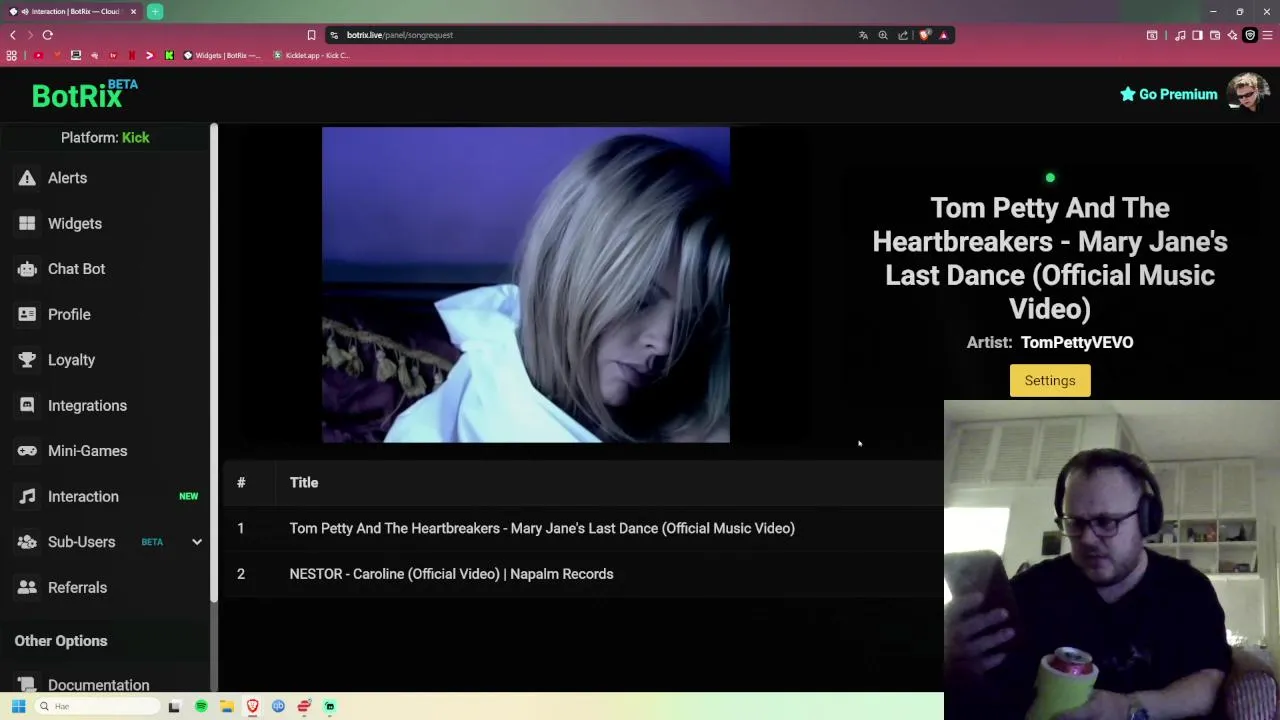The image size is (1280, 720).
Task: Open the Profile section
Action: point(69,314)
